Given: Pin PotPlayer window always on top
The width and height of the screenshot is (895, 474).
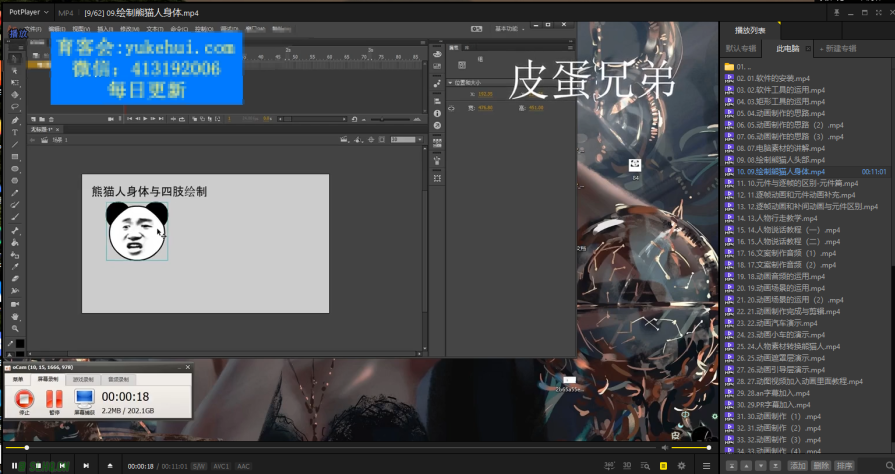Looking at the screenshot, I should pos(837,13).
